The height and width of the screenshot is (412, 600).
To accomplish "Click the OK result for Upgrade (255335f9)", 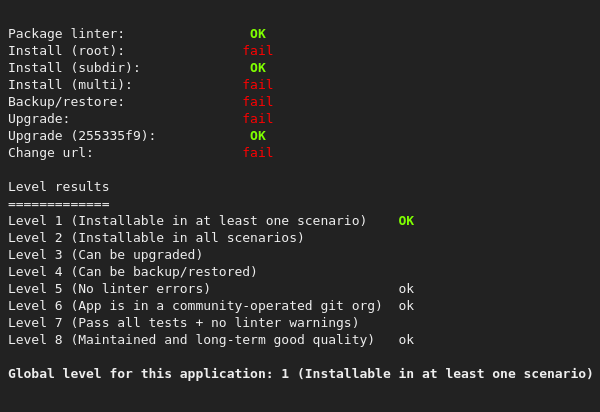I will [x=258, y=136].
